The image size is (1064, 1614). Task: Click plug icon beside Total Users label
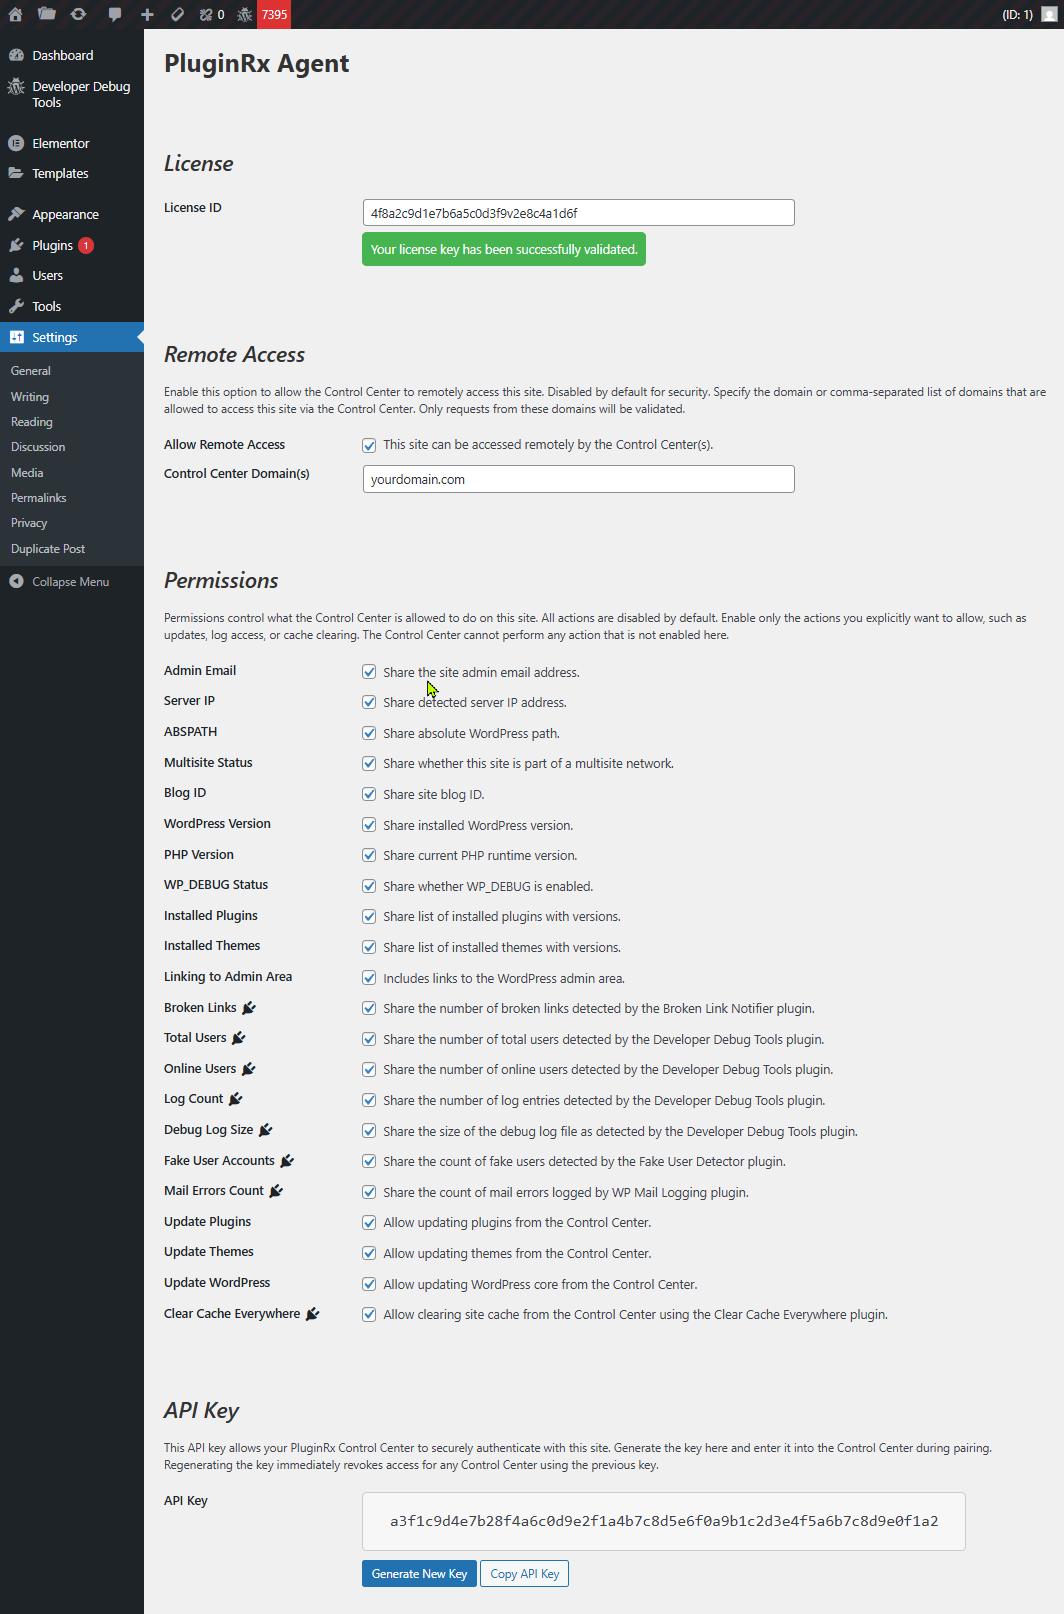(238, 1038)
